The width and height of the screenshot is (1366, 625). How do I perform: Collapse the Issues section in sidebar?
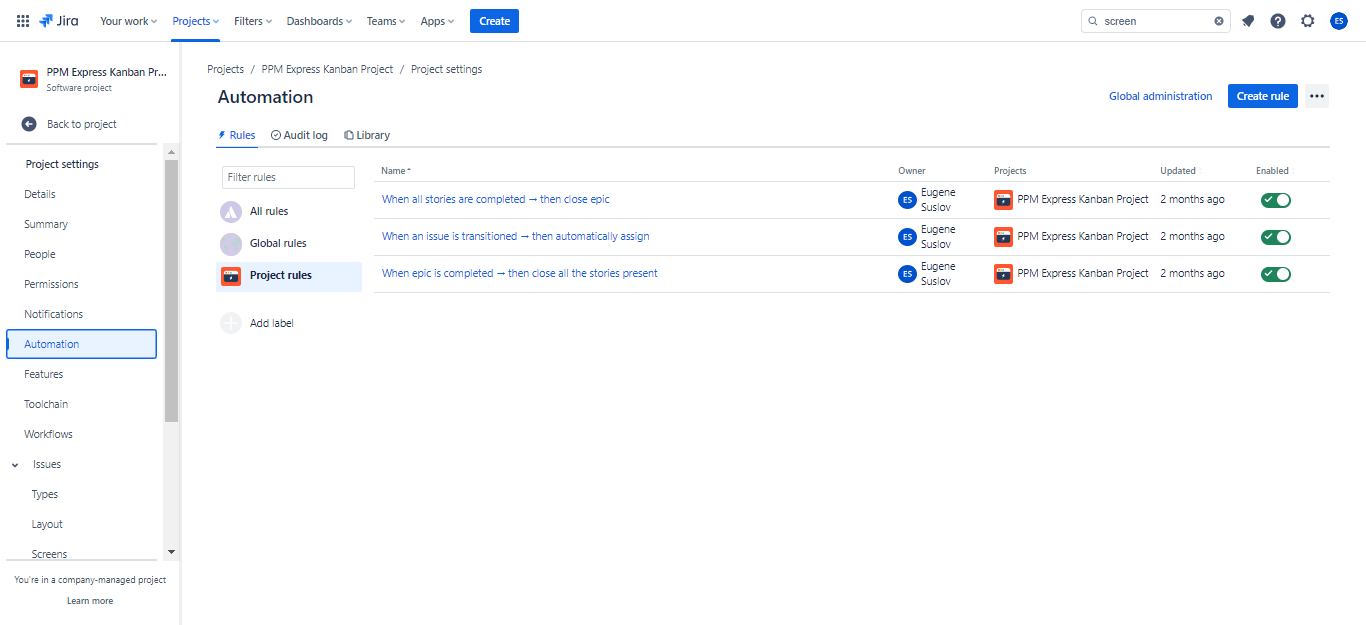(x=15, y=465)
